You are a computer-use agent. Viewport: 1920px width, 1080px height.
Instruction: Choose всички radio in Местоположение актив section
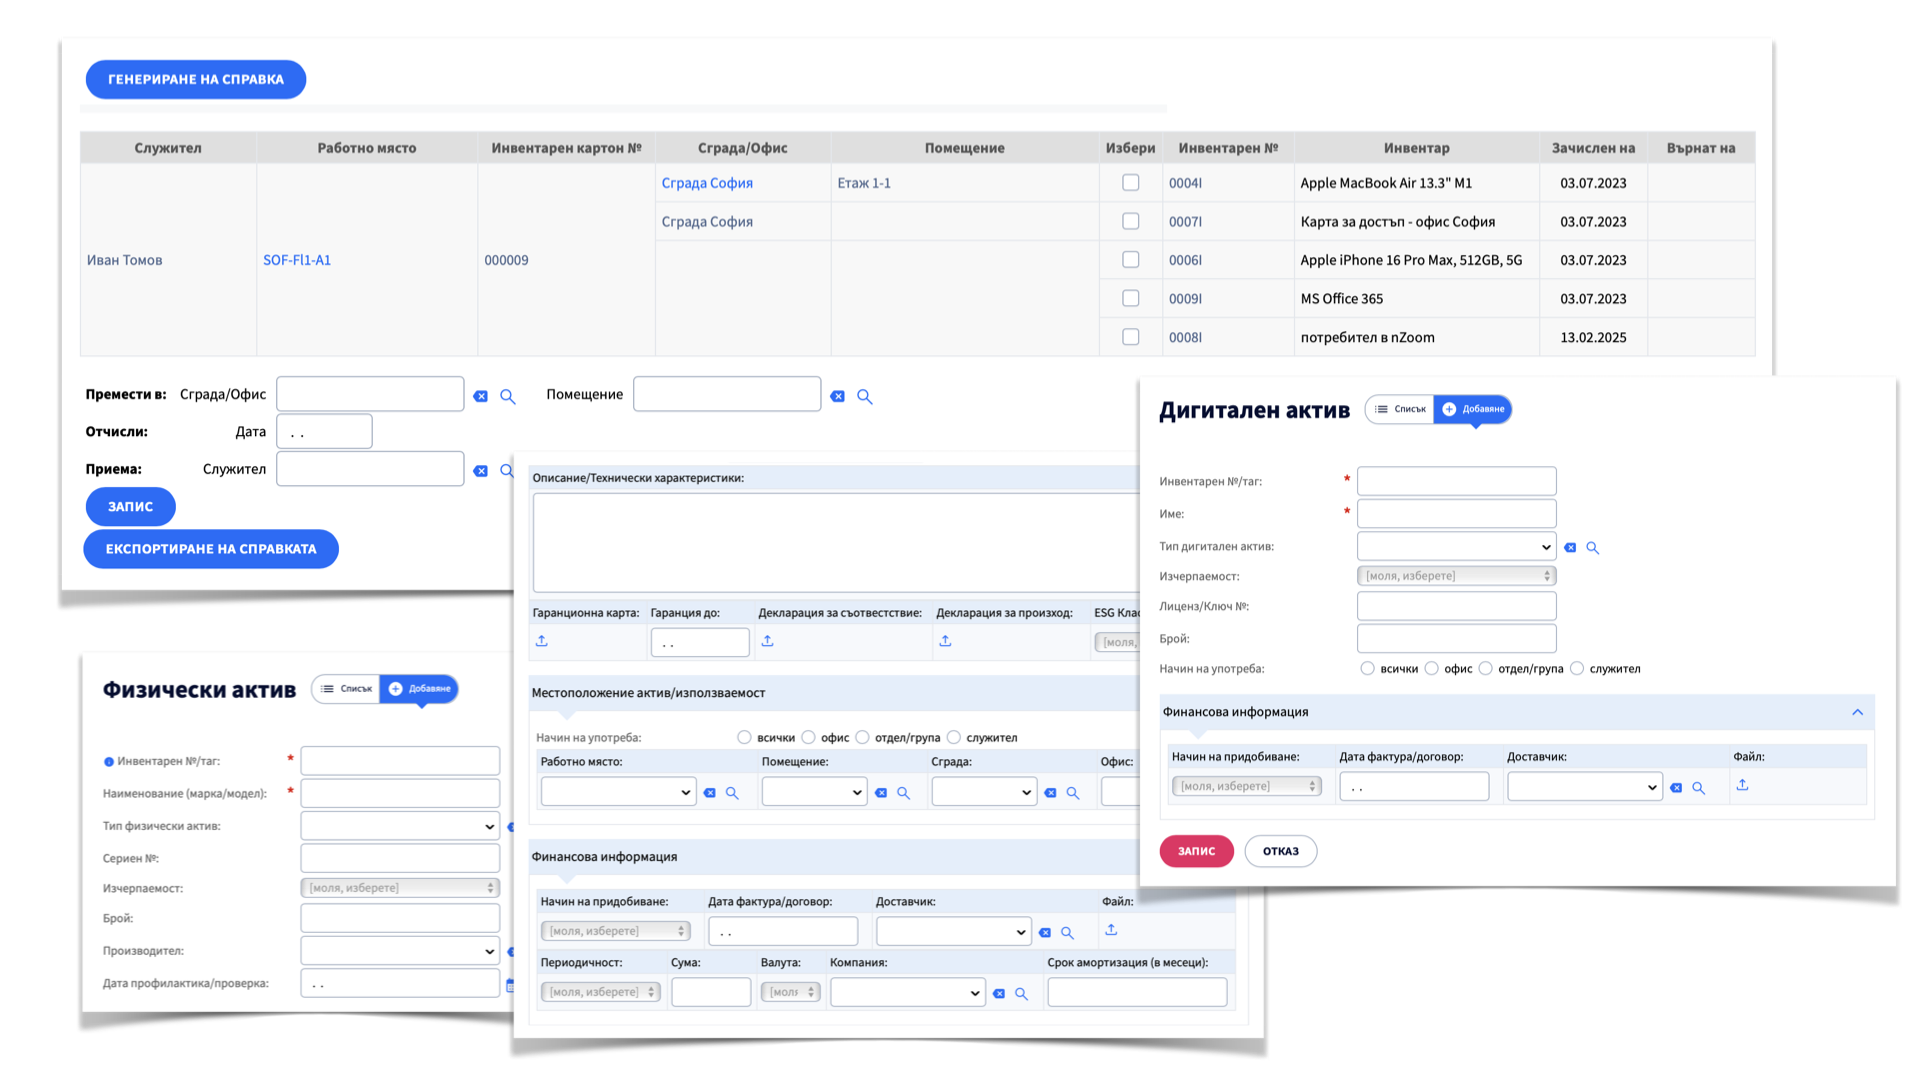tap(744, 737)
